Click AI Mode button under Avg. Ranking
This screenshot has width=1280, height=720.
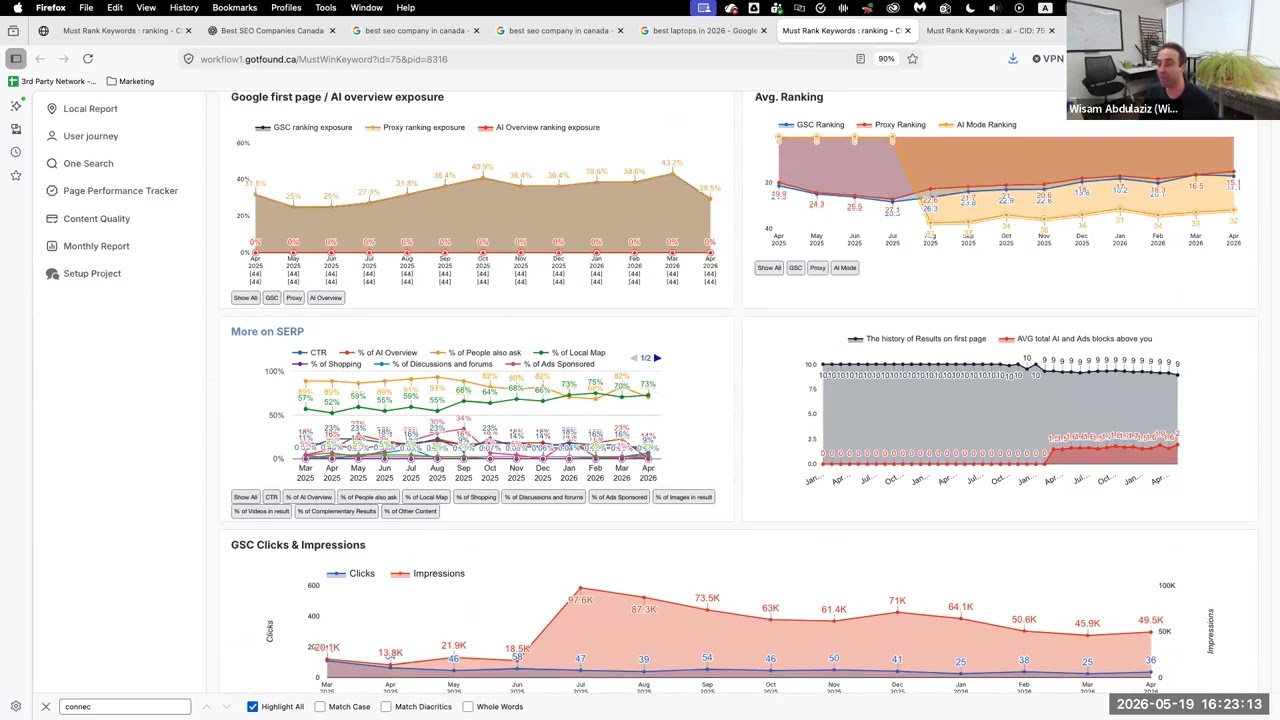coord(845,268)
